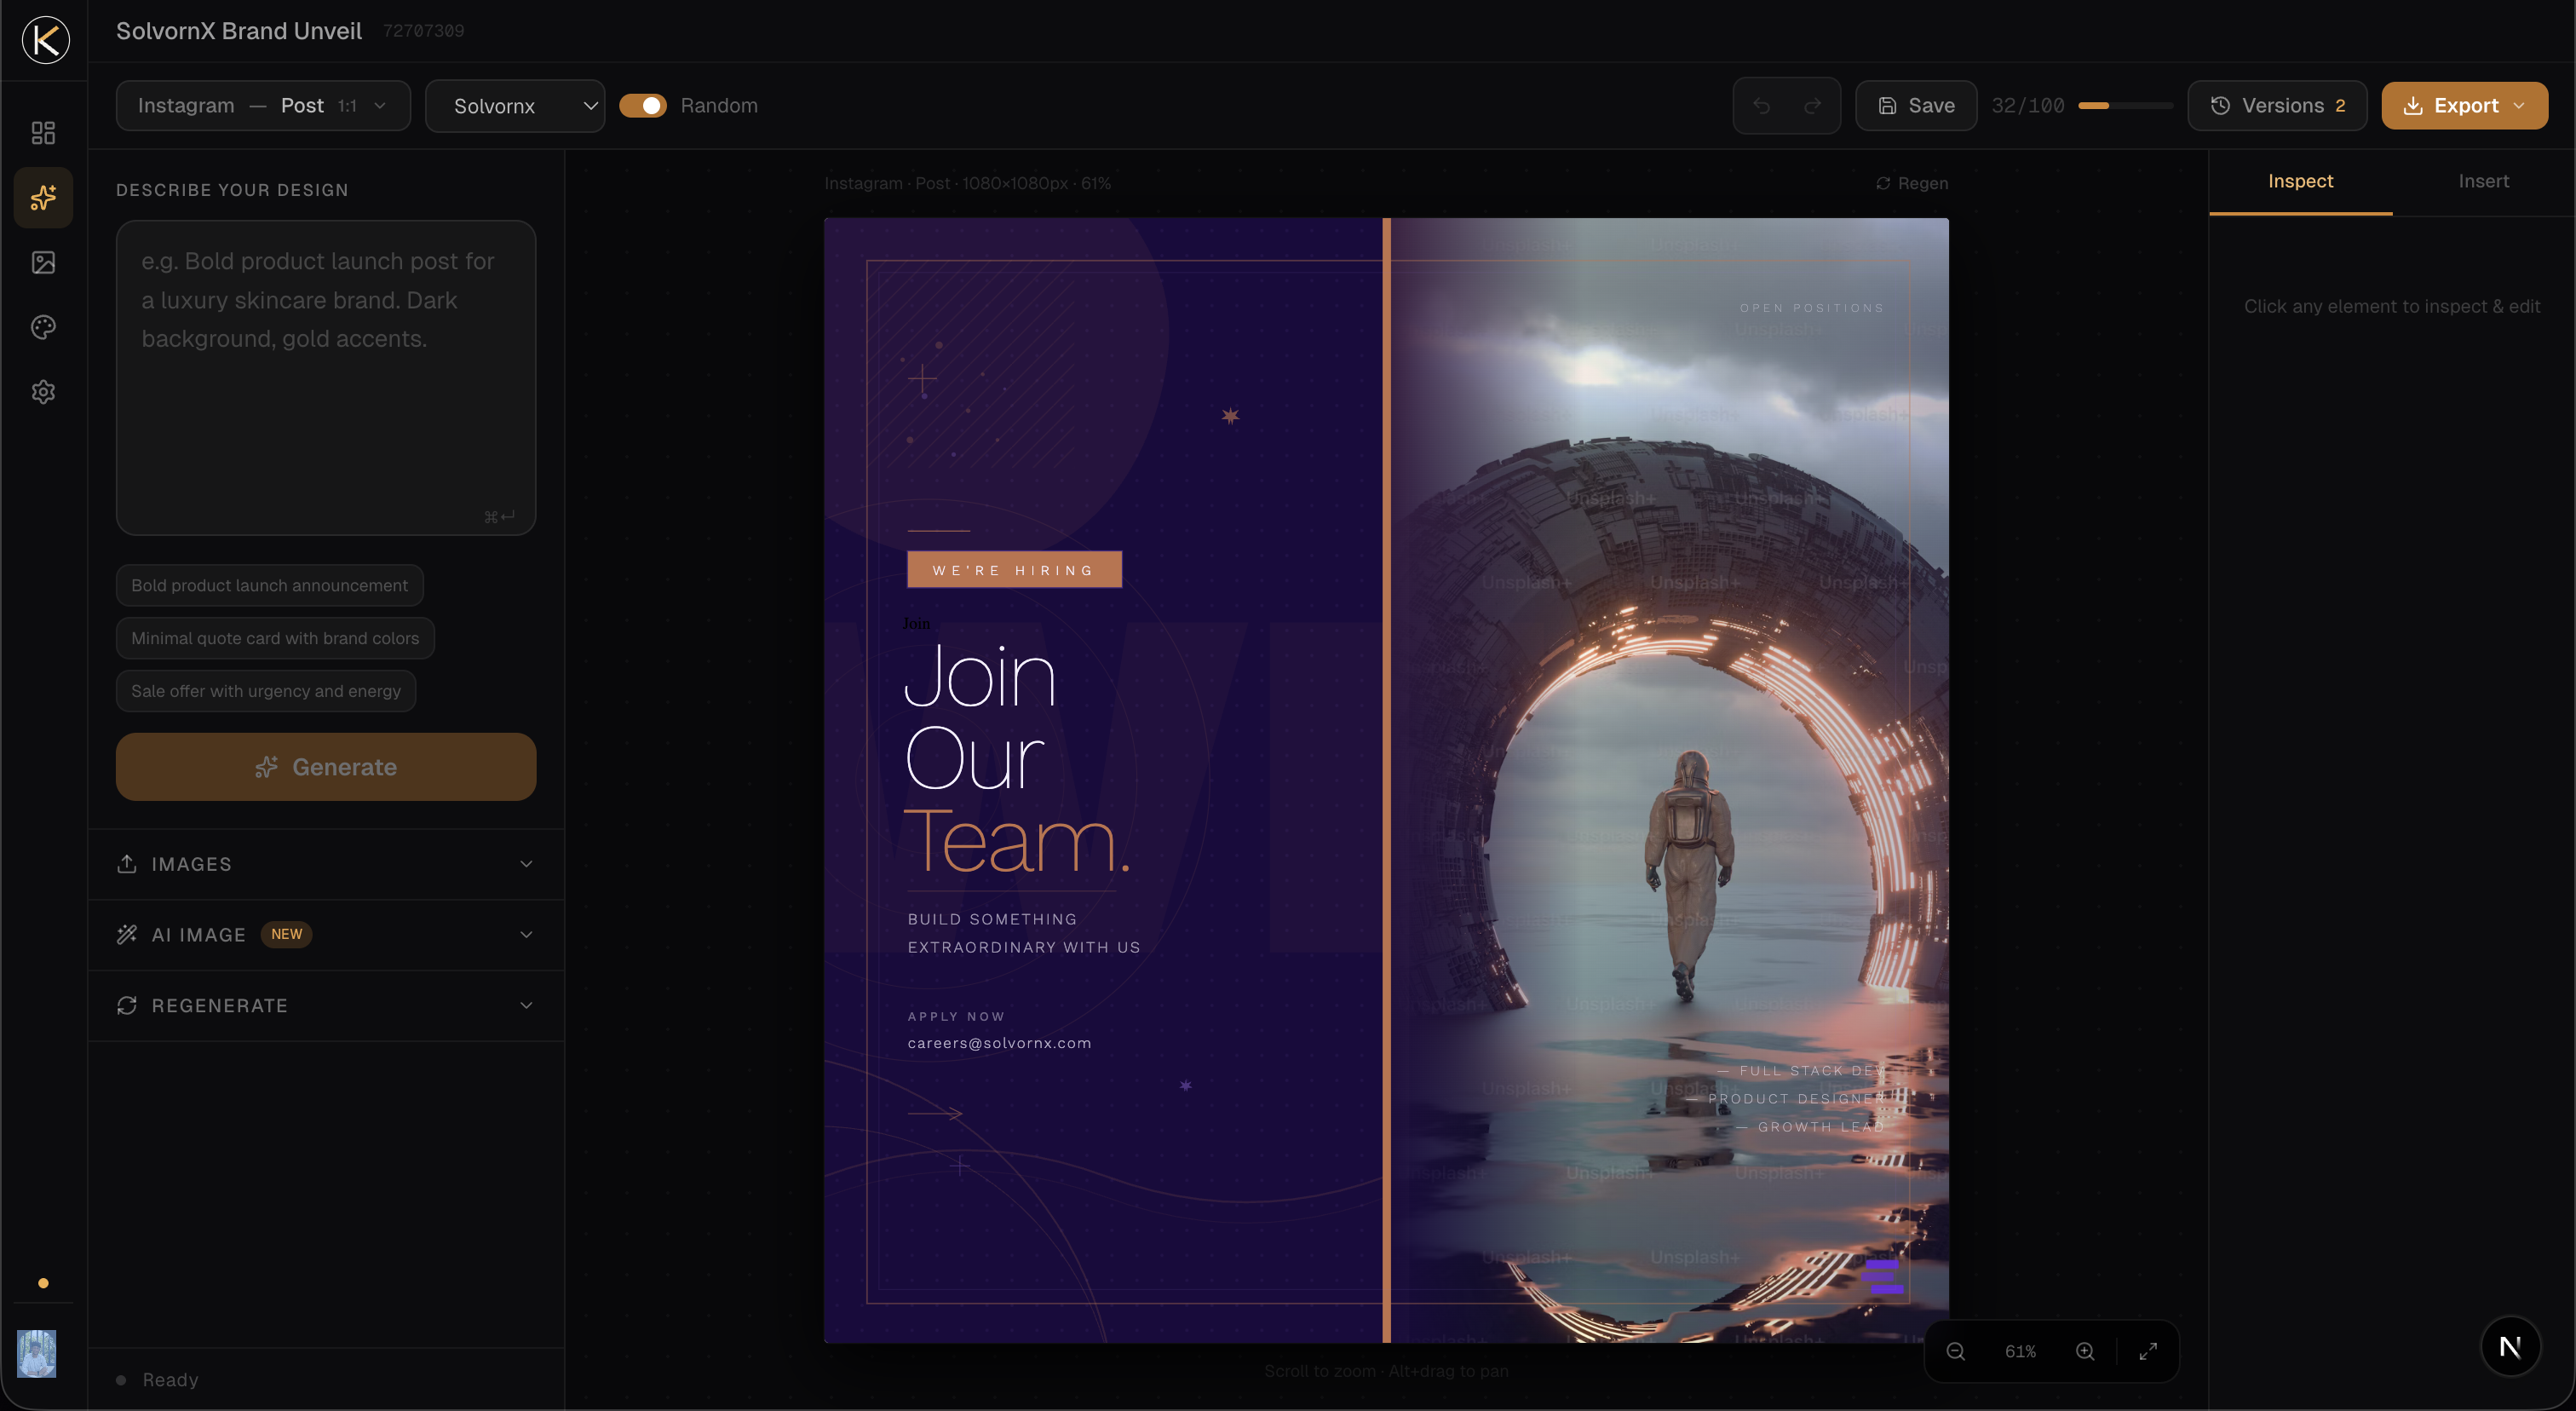The width and height of the screenshot is (2576, 1411).
Task: Click the magic wand icon beside AI IMAGE
Action: pos(127,935)
